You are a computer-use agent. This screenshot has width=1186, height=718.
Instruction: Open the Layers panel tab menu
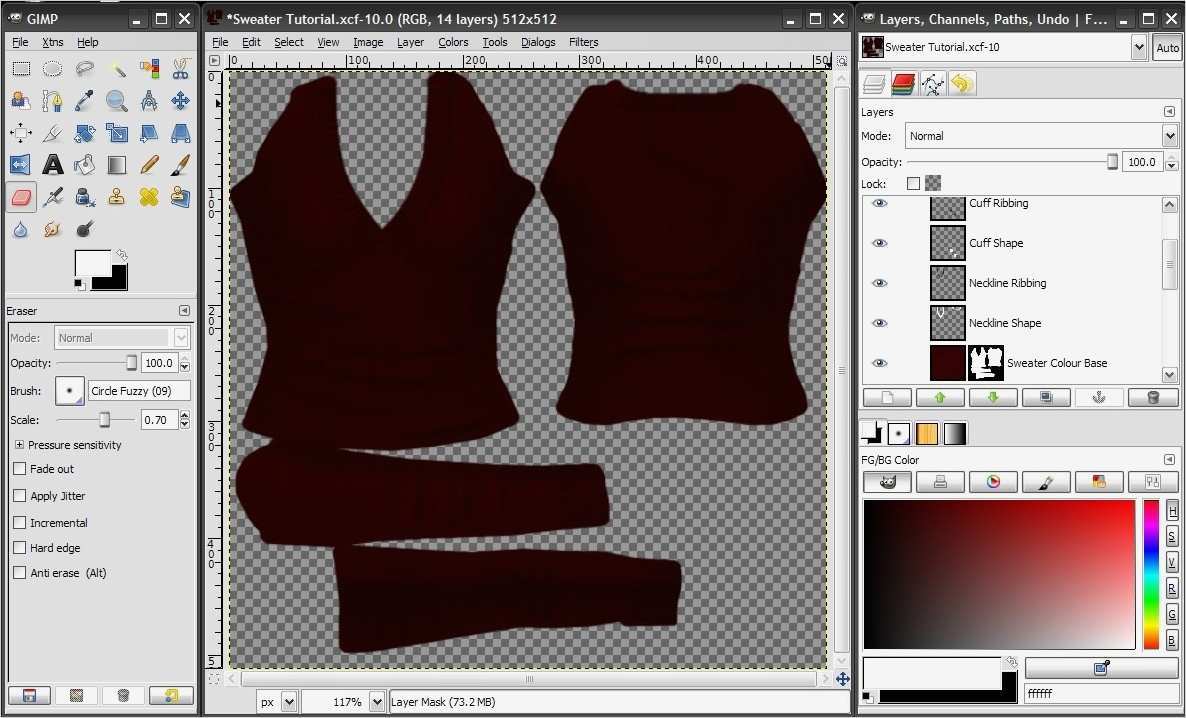pyautogui.click(x=1169, y=112)
